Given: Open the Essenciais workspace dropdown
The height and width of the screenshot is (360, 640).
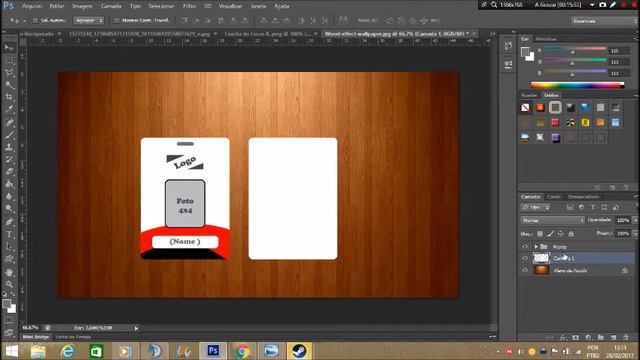Looking at the screenshot, I should click(605, 20).
